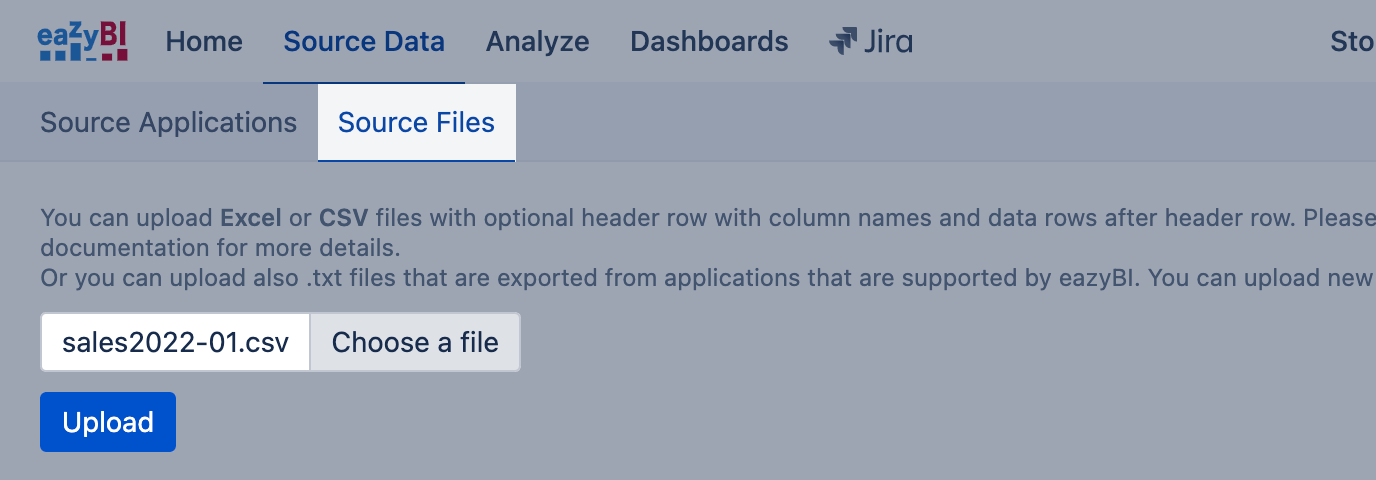Viewport: 1376px width, 480px height.
Task: Navigate to Dashboards
Action: [709, 42]
